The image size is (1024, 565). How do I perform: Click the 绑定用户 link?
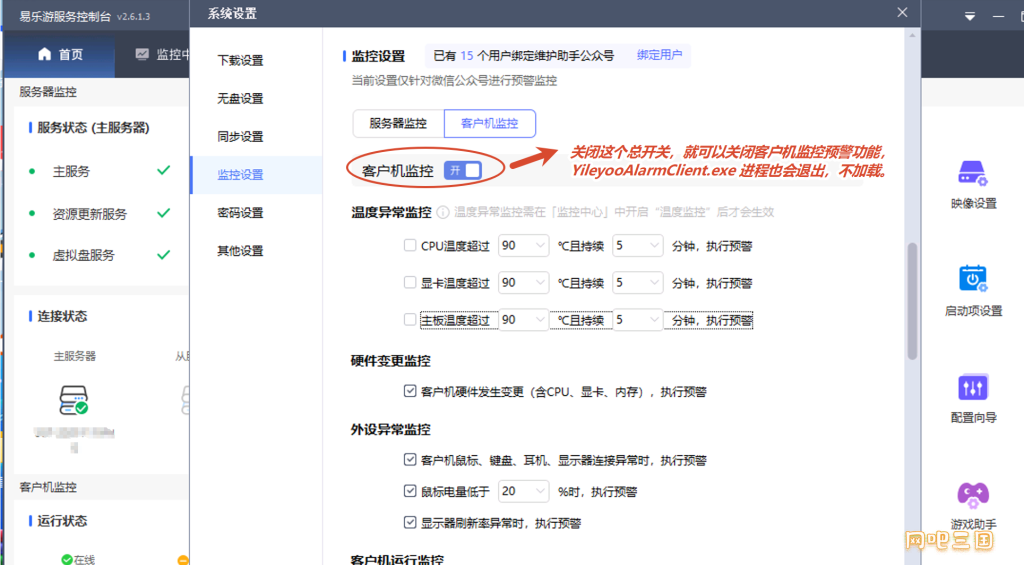point(659,56)
